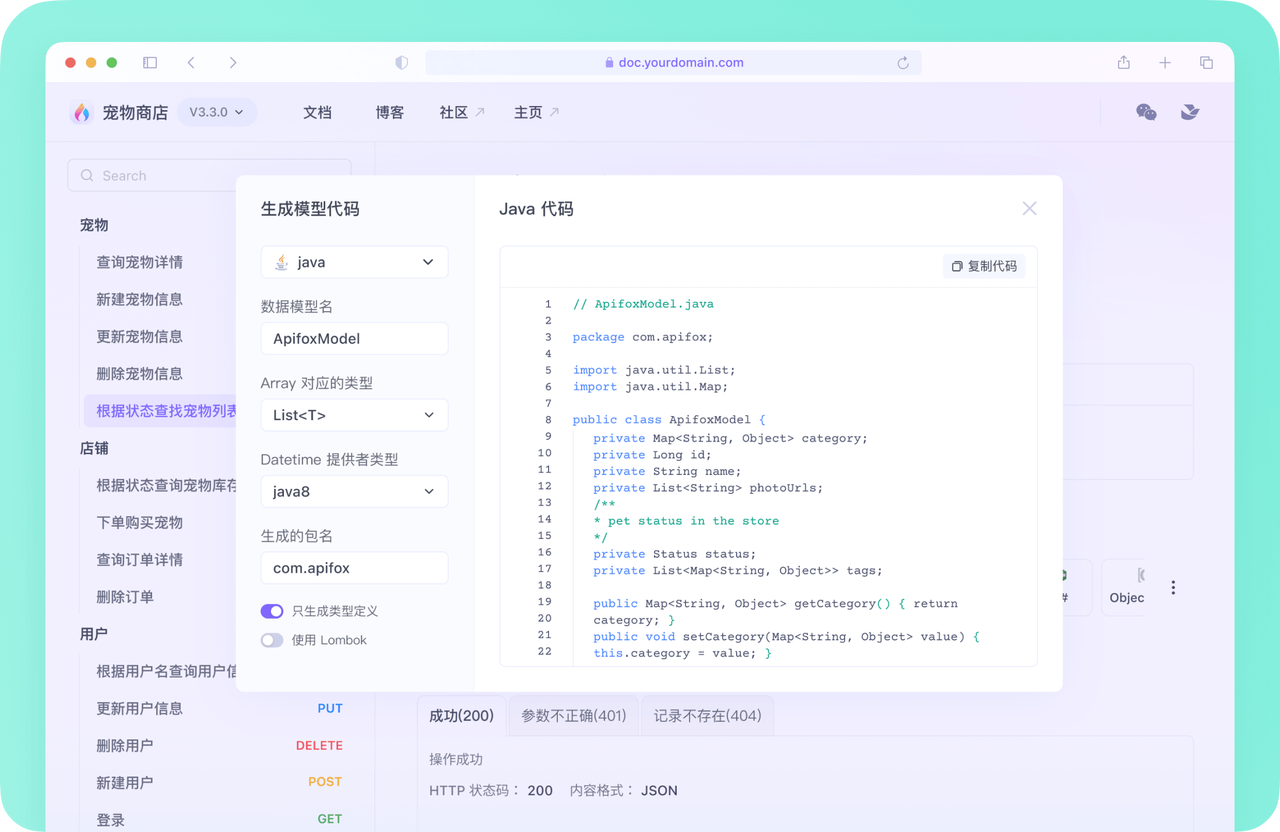Click the 宠物商店 flame logo
The width and height of the screenshot is (1280, 832).
click(x=82, y=112)
